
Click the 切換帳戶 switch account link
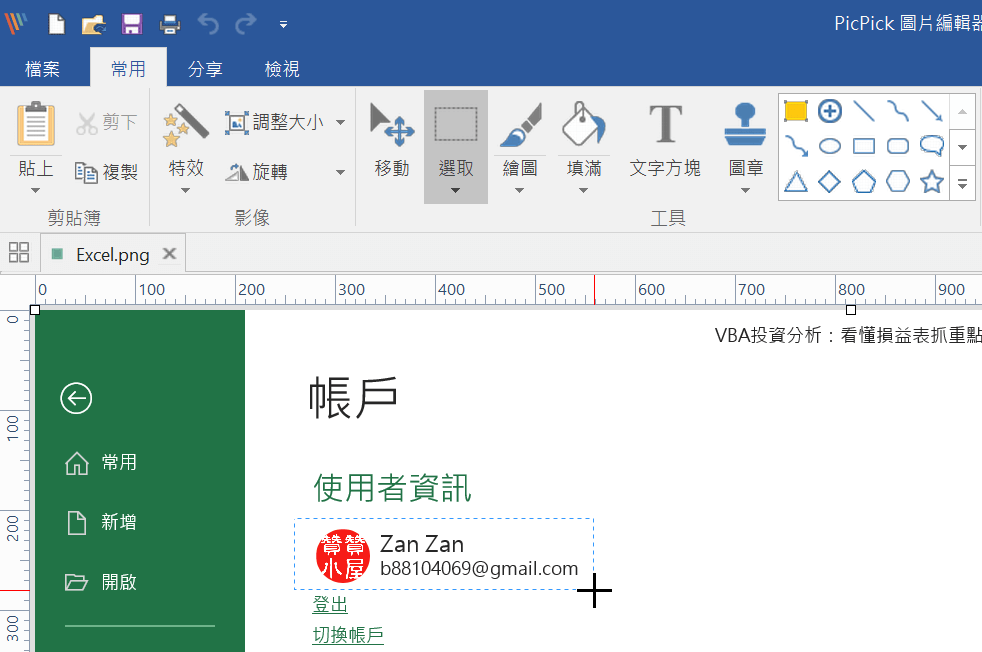coord(348,635)
